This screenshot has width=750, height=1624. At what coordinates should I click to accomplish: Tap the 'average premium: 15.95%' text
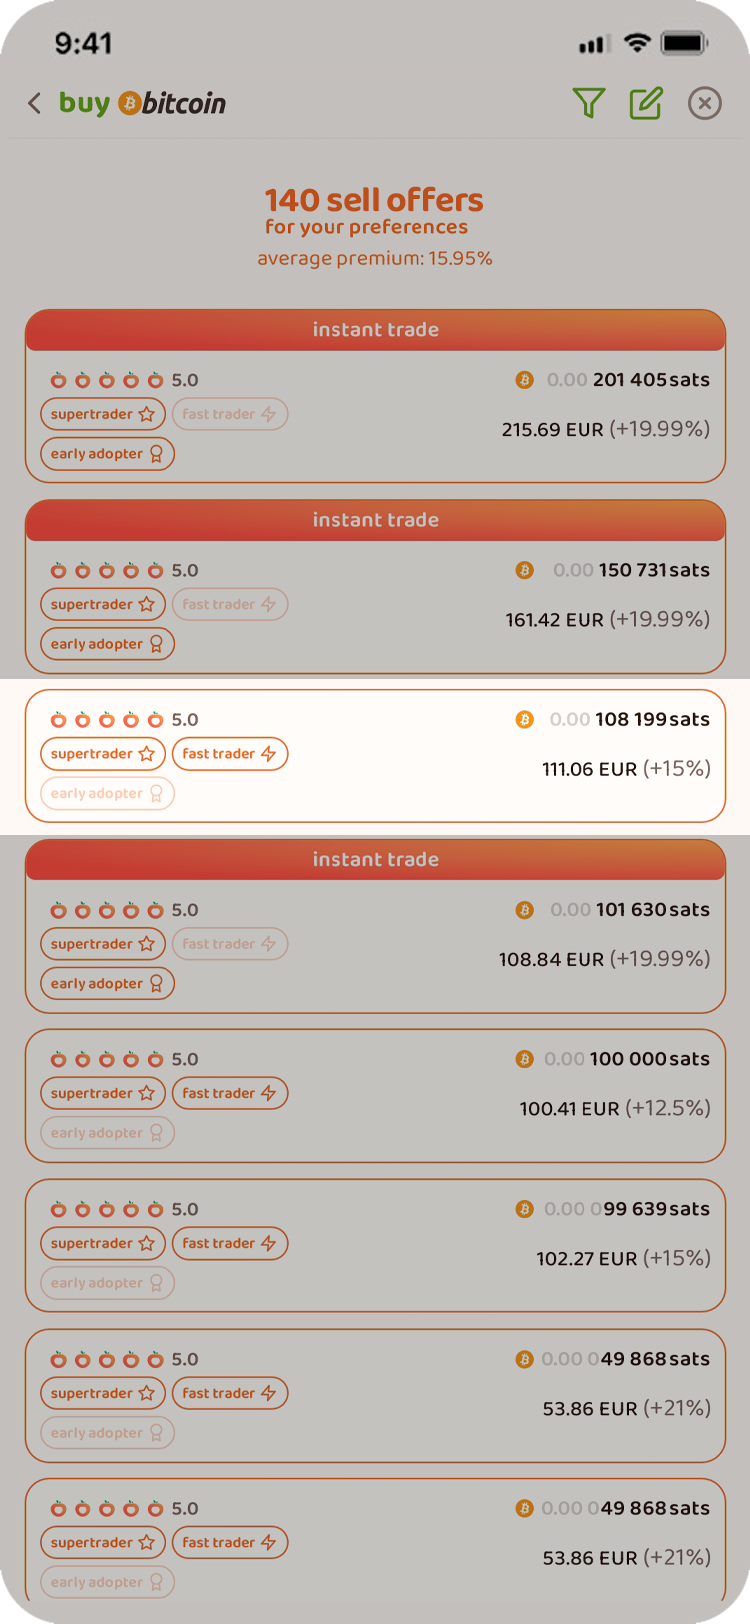[375, 258]
